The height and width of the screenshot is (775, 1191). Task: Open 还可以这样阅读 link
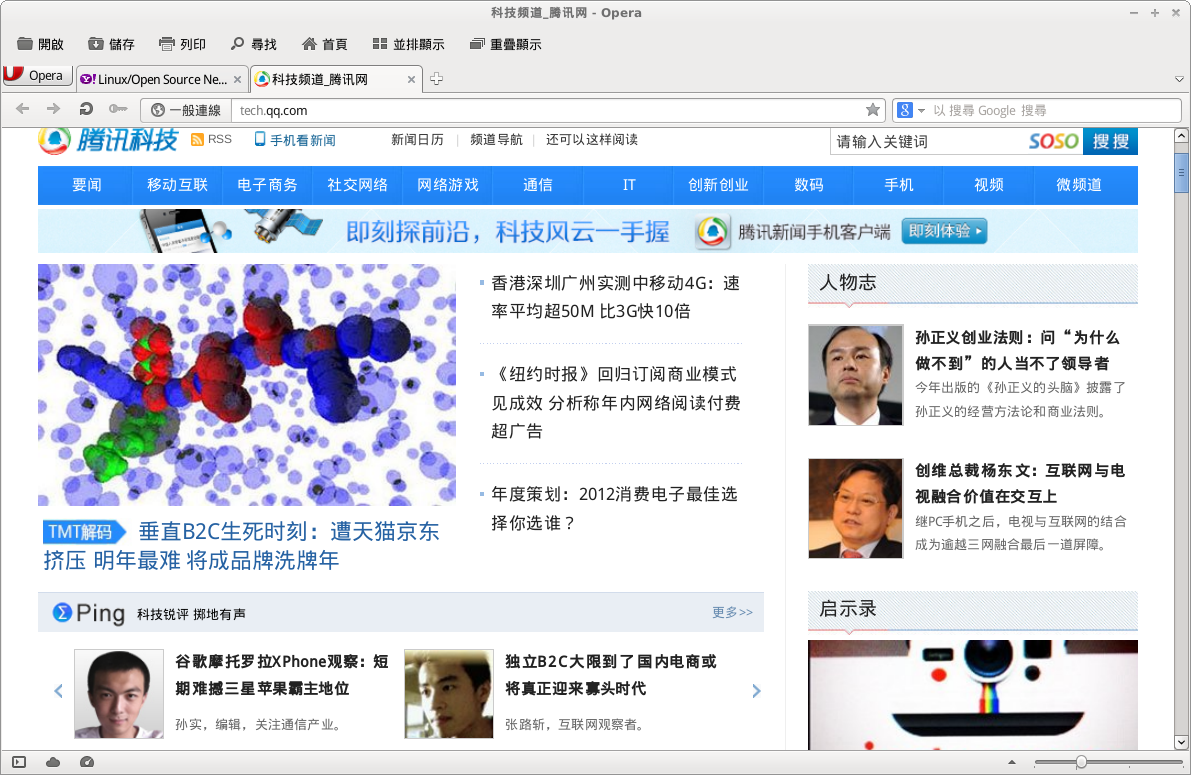tap(592, 140)
